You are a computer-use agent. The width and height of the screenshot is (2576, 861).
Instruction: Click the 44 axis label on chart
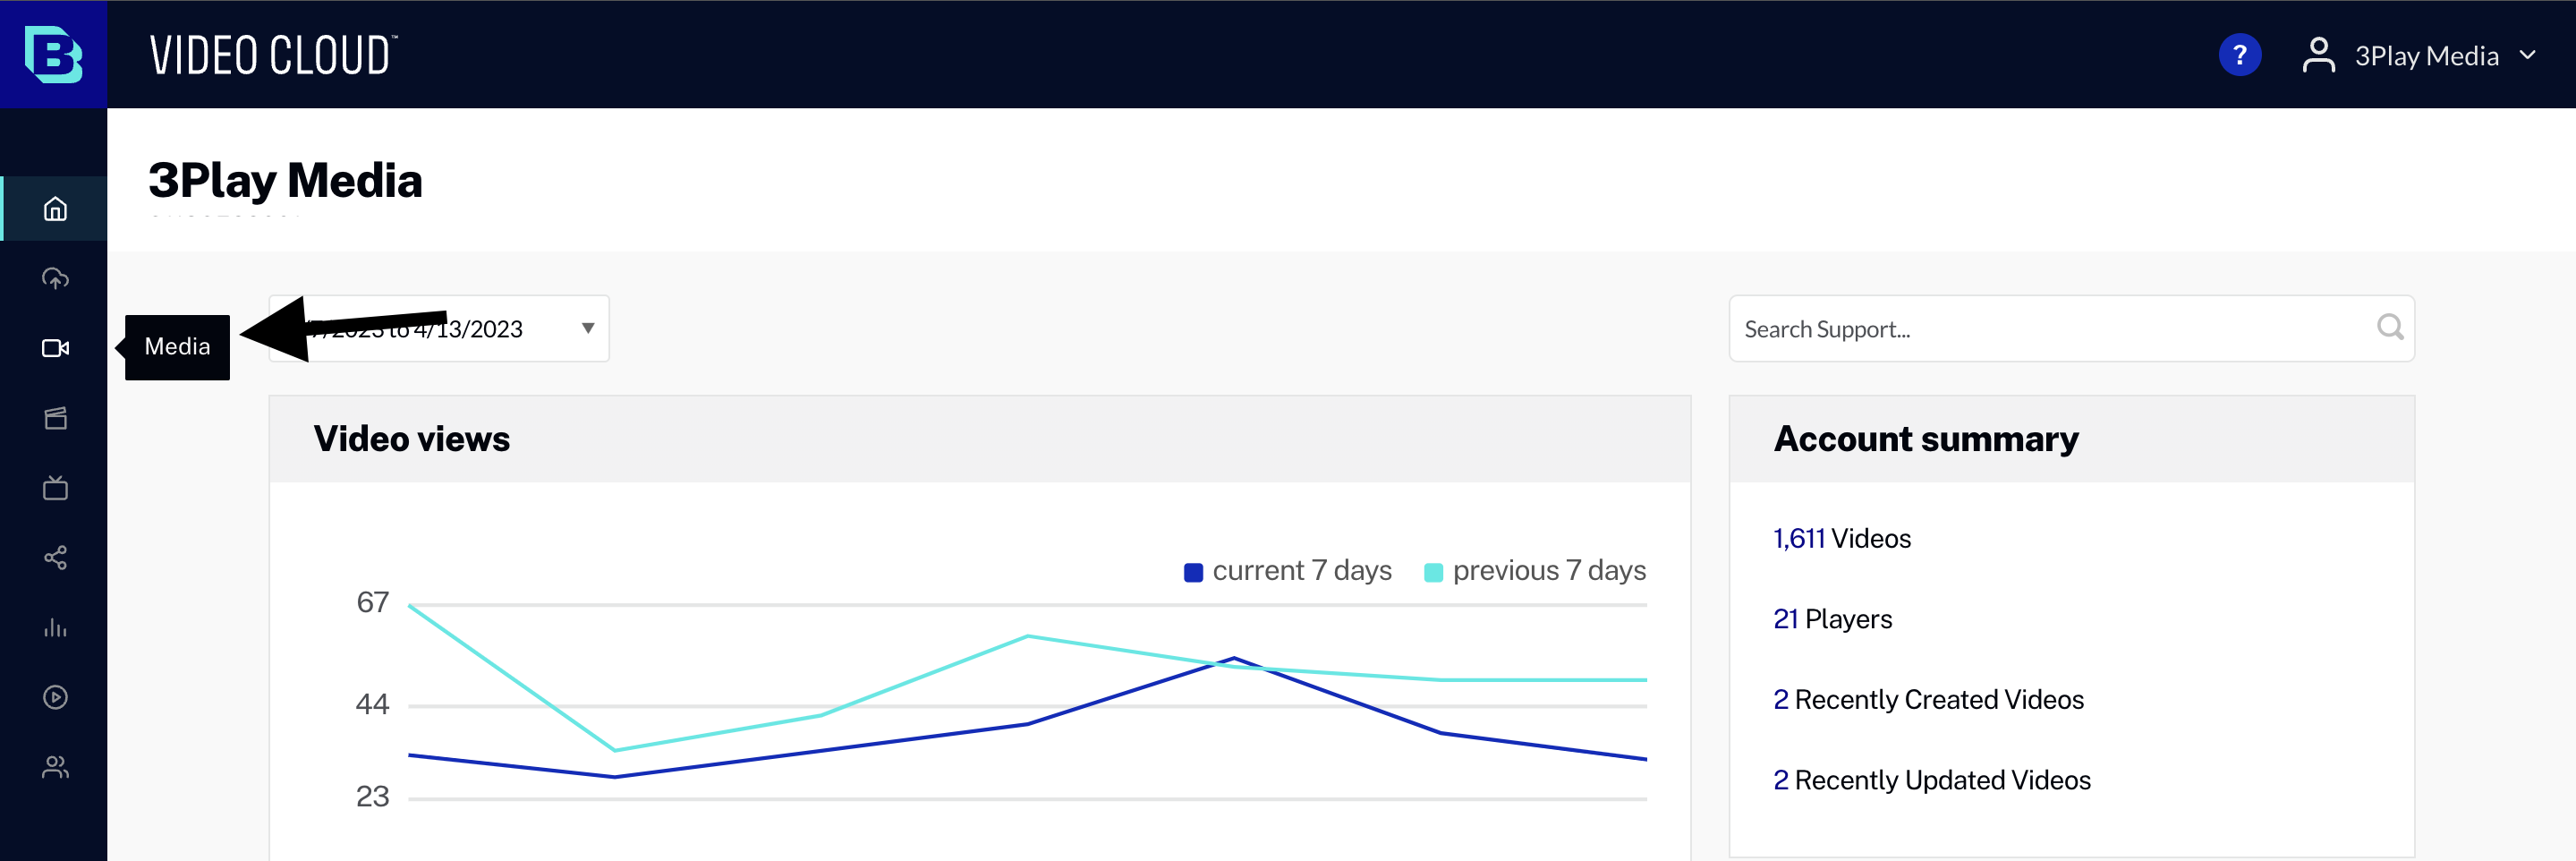tap(372, 704)
